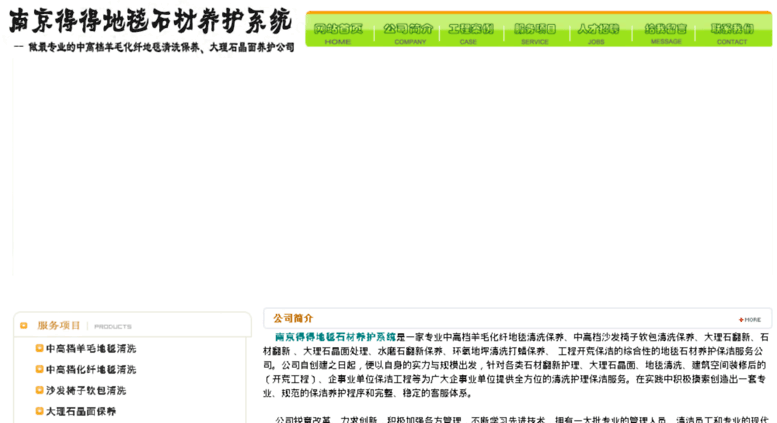This screenshot has width=777, height=423.
Task: Click the orange bullet icon before 中高档羊毛地毯清洗
Action: coord(39,348)
